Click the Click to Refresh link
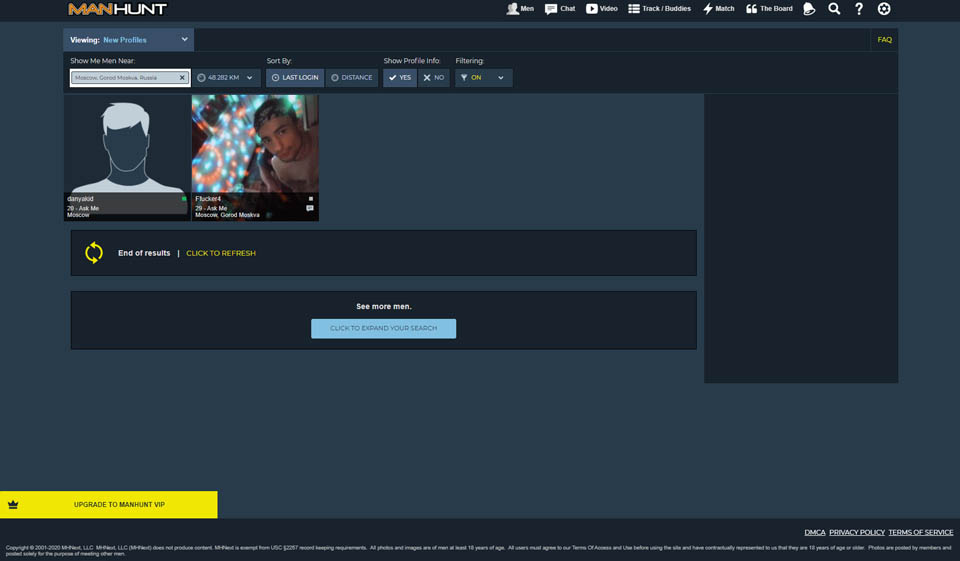 [221, 253]
